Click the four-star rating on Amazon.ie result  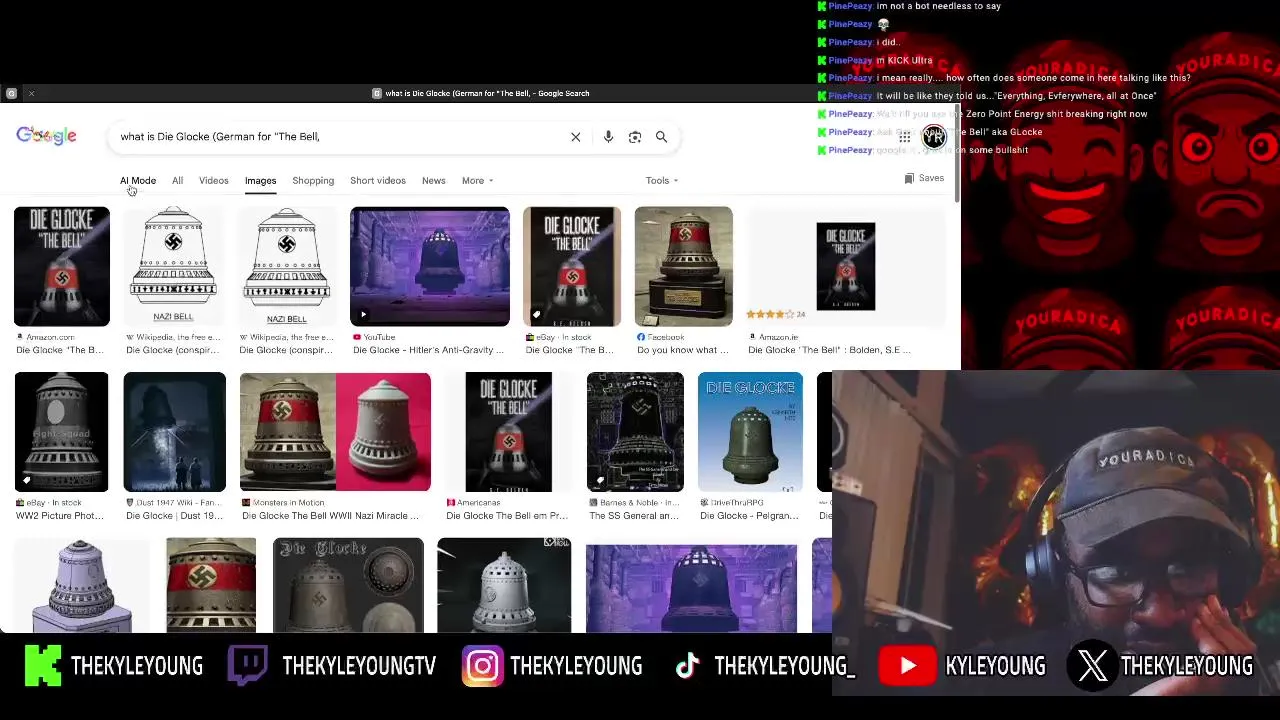tap(770, 314)
